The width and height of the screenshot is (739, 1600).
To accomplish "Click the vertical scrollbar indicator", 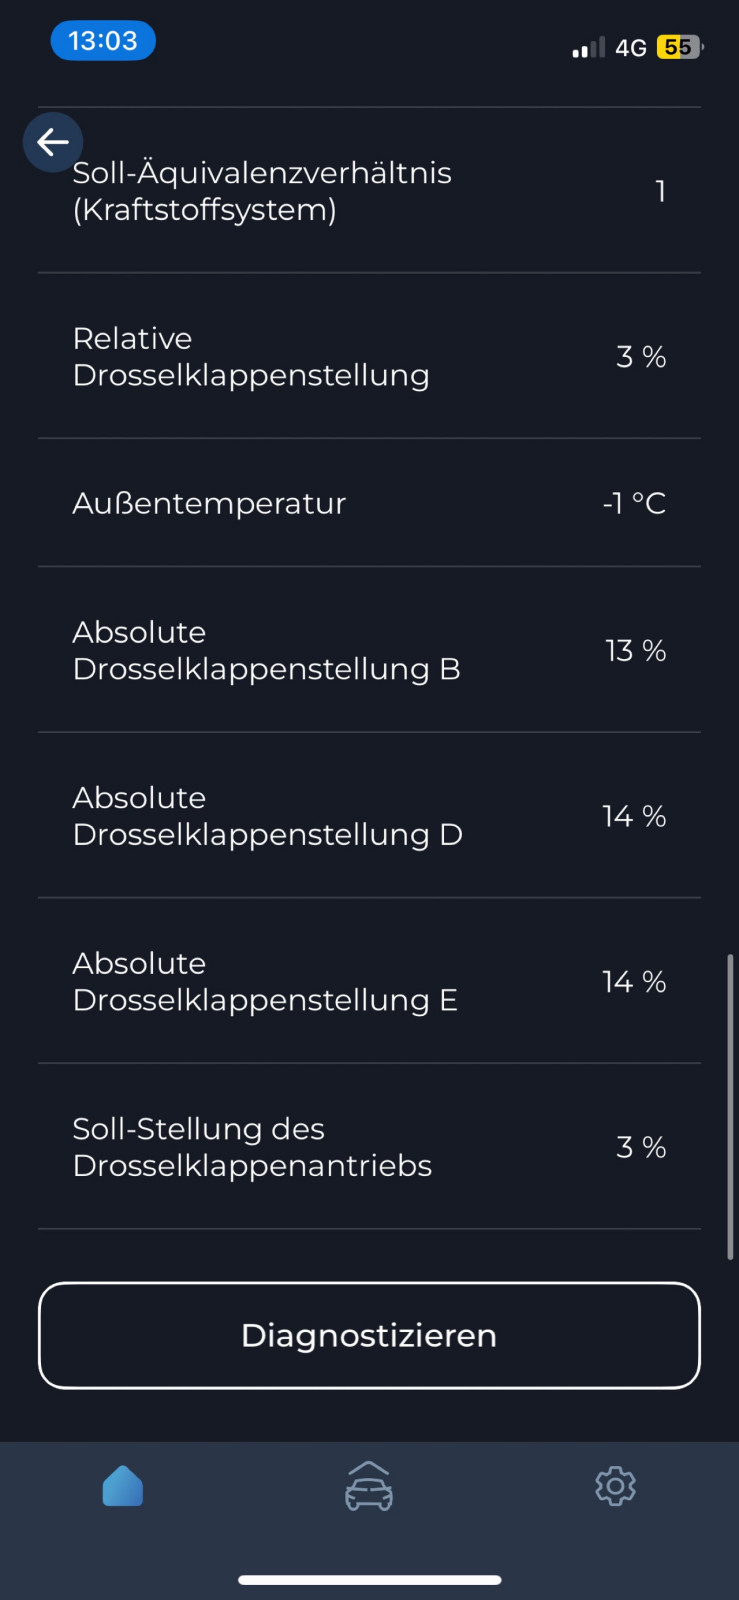I will 730,1106.
